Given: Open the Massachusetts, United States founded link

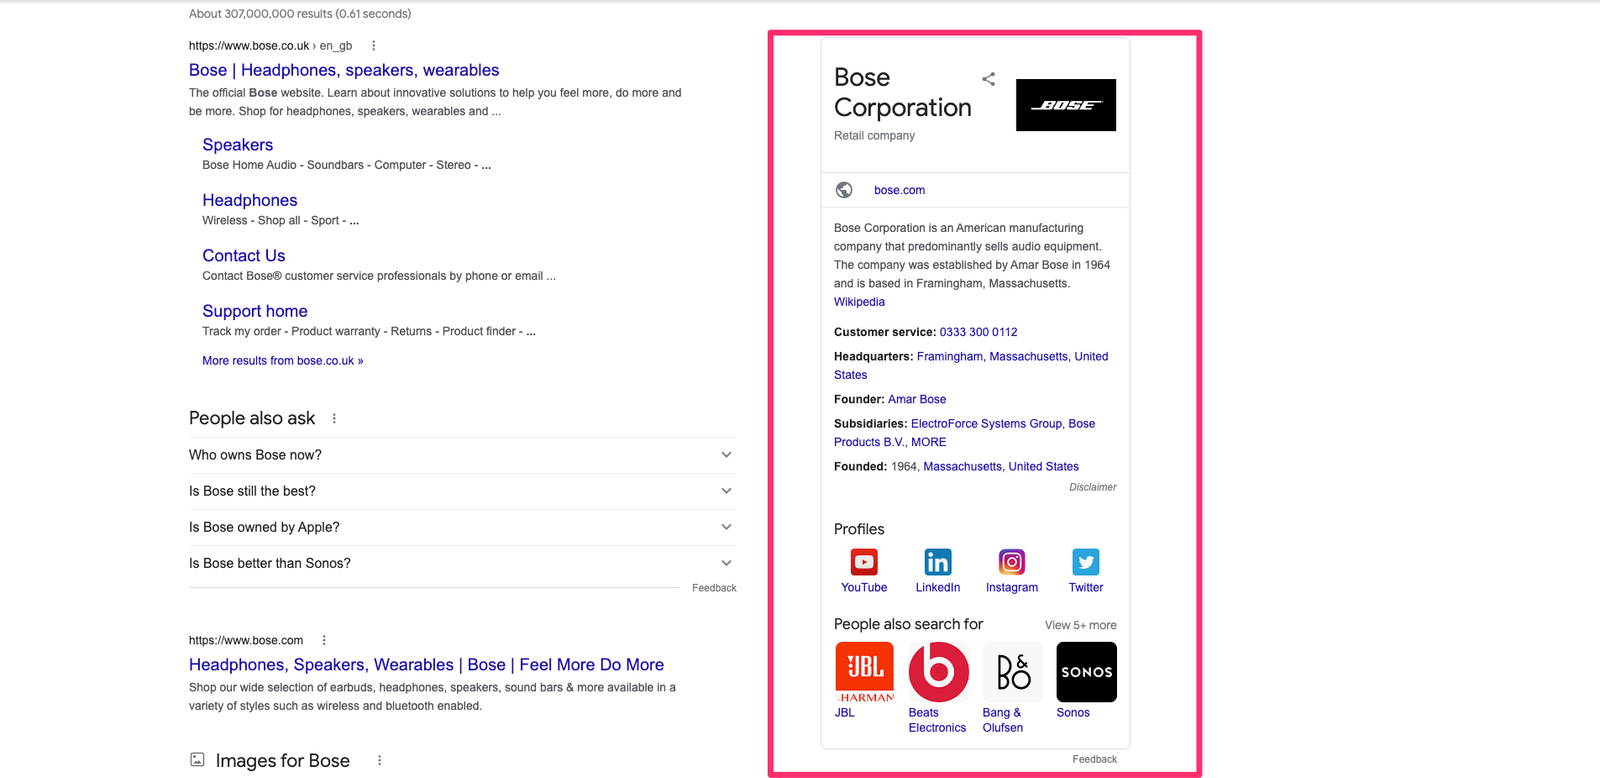Looking at the screenshot, I should pyautogui.click(x=1001, y=467).
